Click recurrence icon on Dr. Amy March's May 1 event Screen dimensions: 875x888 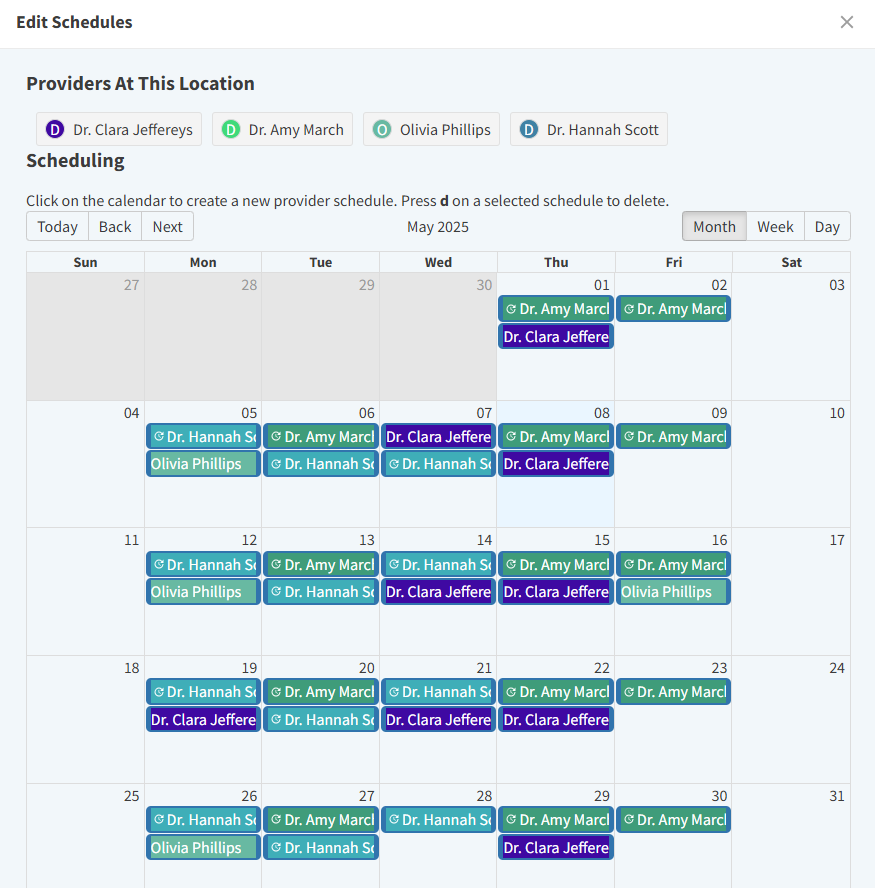511,308
